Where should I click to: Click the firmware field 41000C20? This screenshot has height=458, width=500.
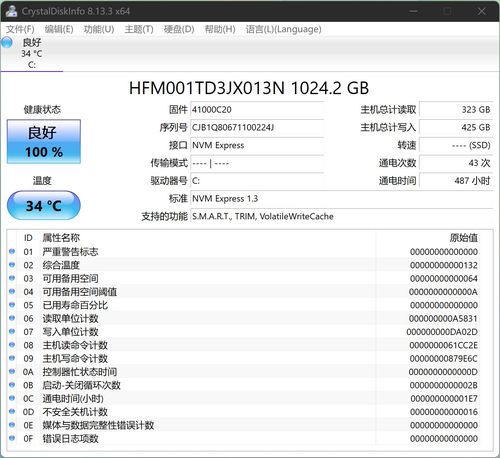pos(257,110)
